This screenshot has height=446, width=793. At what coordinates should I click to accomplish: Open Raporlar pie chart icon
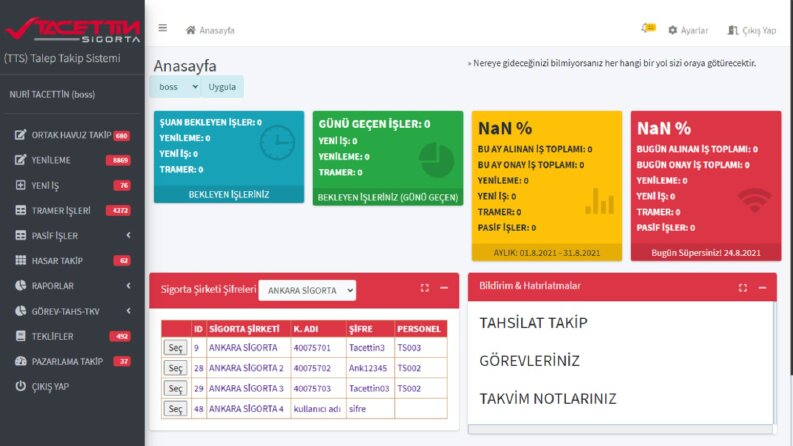coord(20,286)
